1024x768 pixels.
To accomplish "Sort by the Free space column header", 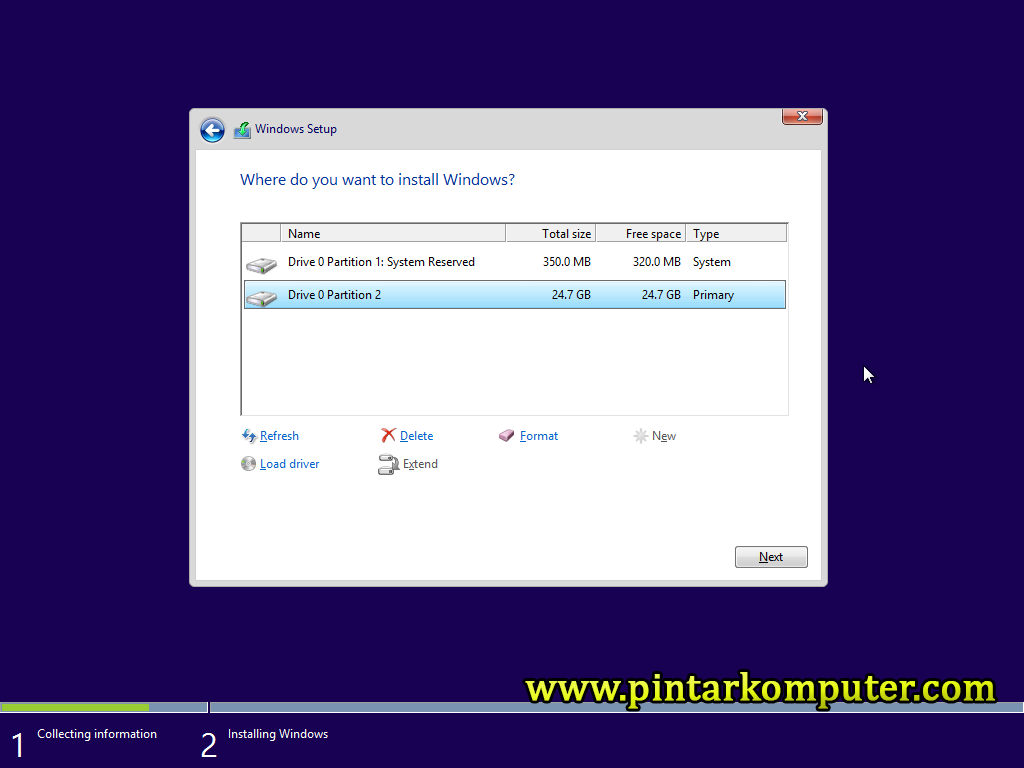I will (641, 233).
